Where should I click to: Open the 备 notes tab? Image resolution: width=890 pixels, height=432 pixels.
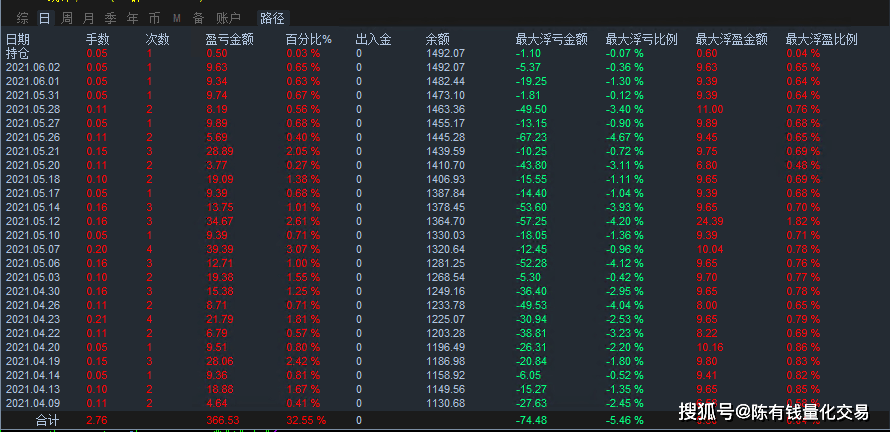(x=198, y=18)
